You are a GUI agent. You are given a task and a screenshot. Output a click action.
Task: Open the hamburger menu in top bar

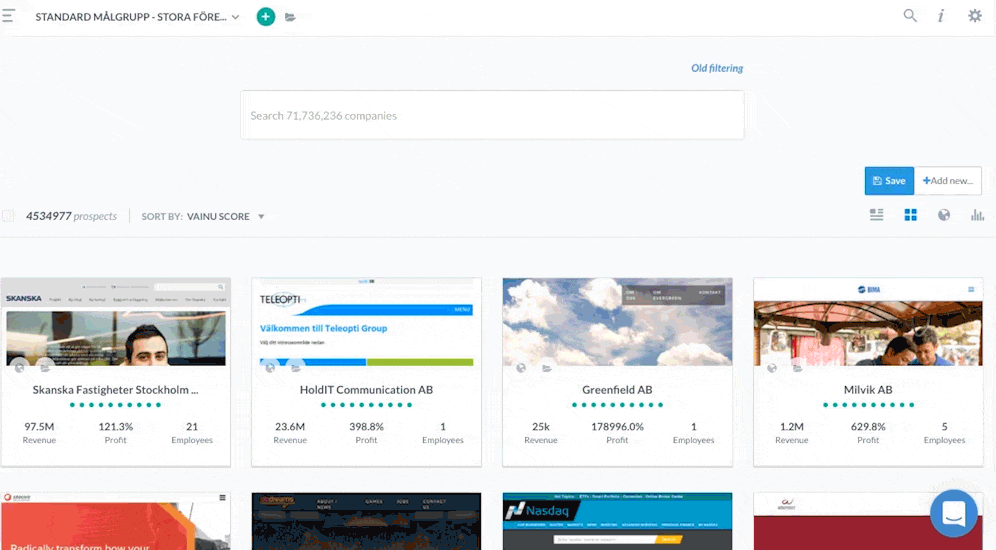click(x=7, y=16)
